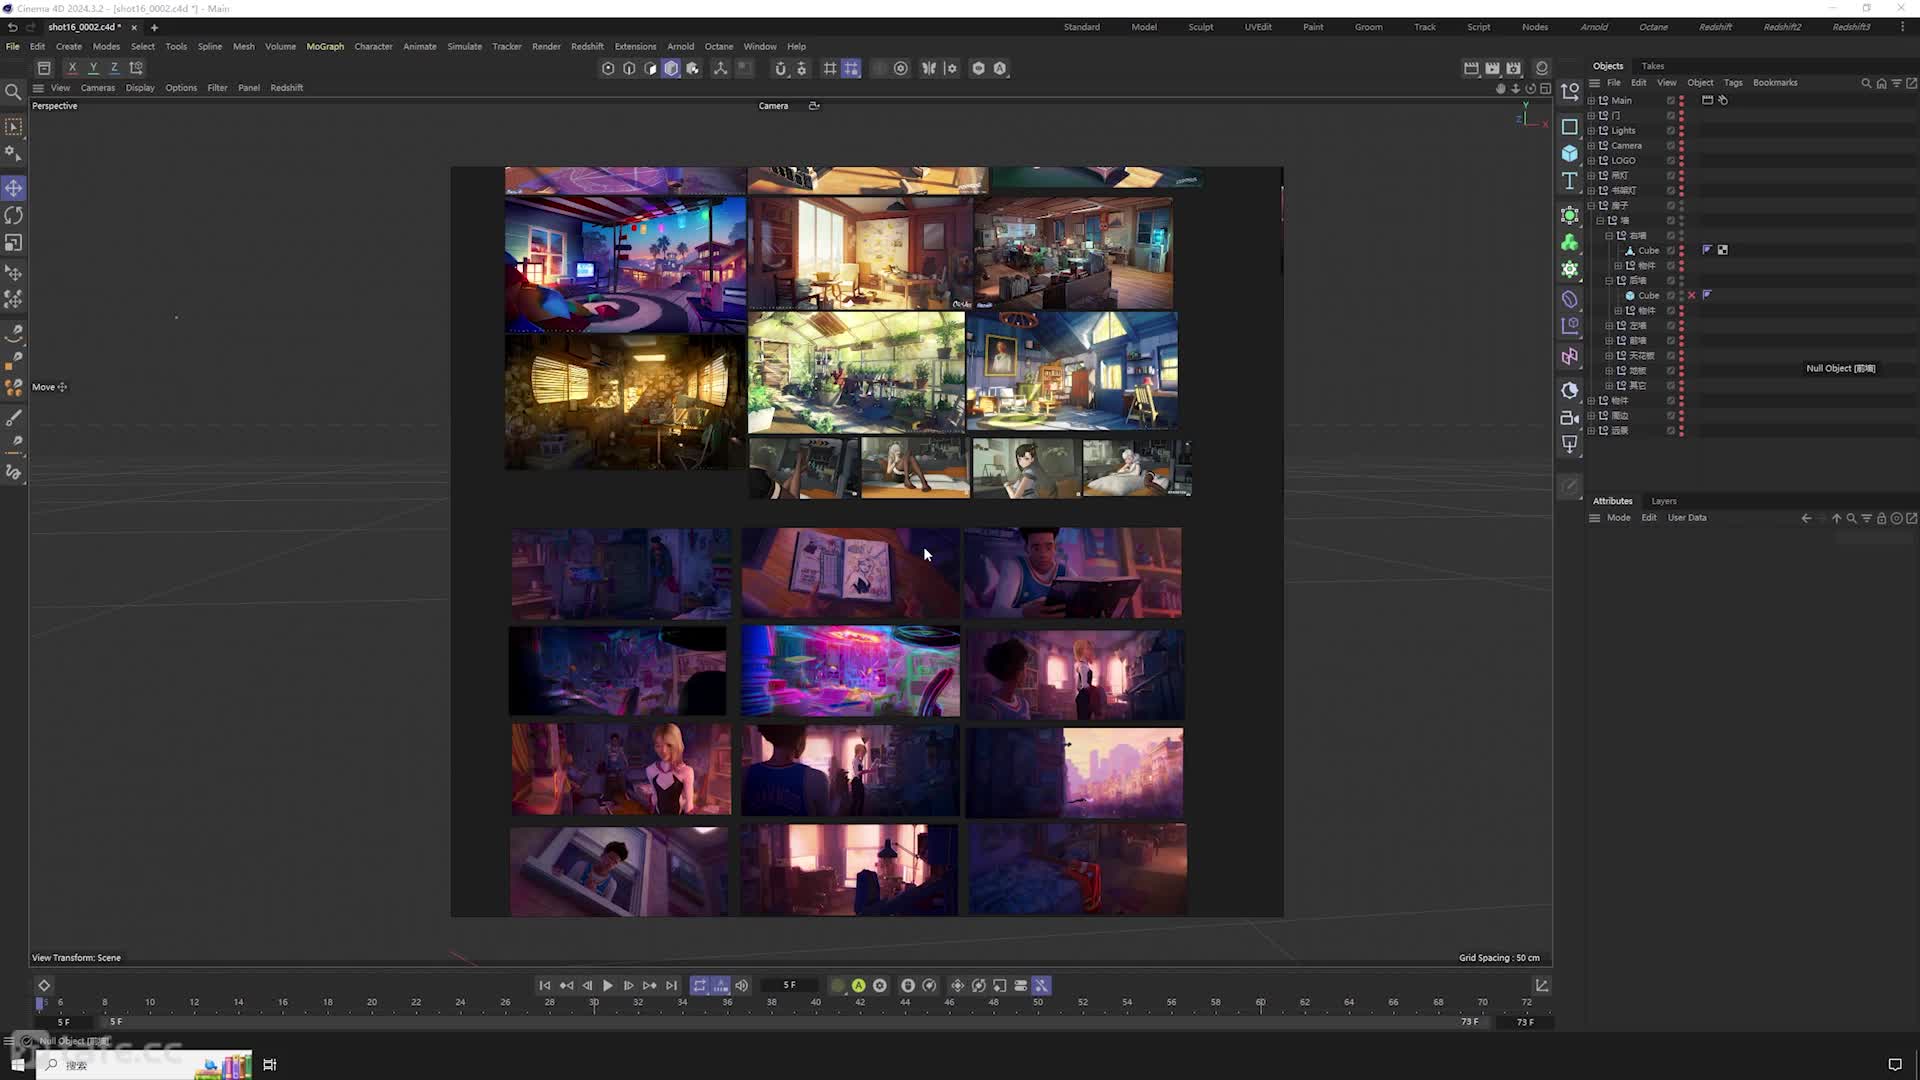Go to the start of the animation
1920x1080 pixels.
tap(544, 986)
